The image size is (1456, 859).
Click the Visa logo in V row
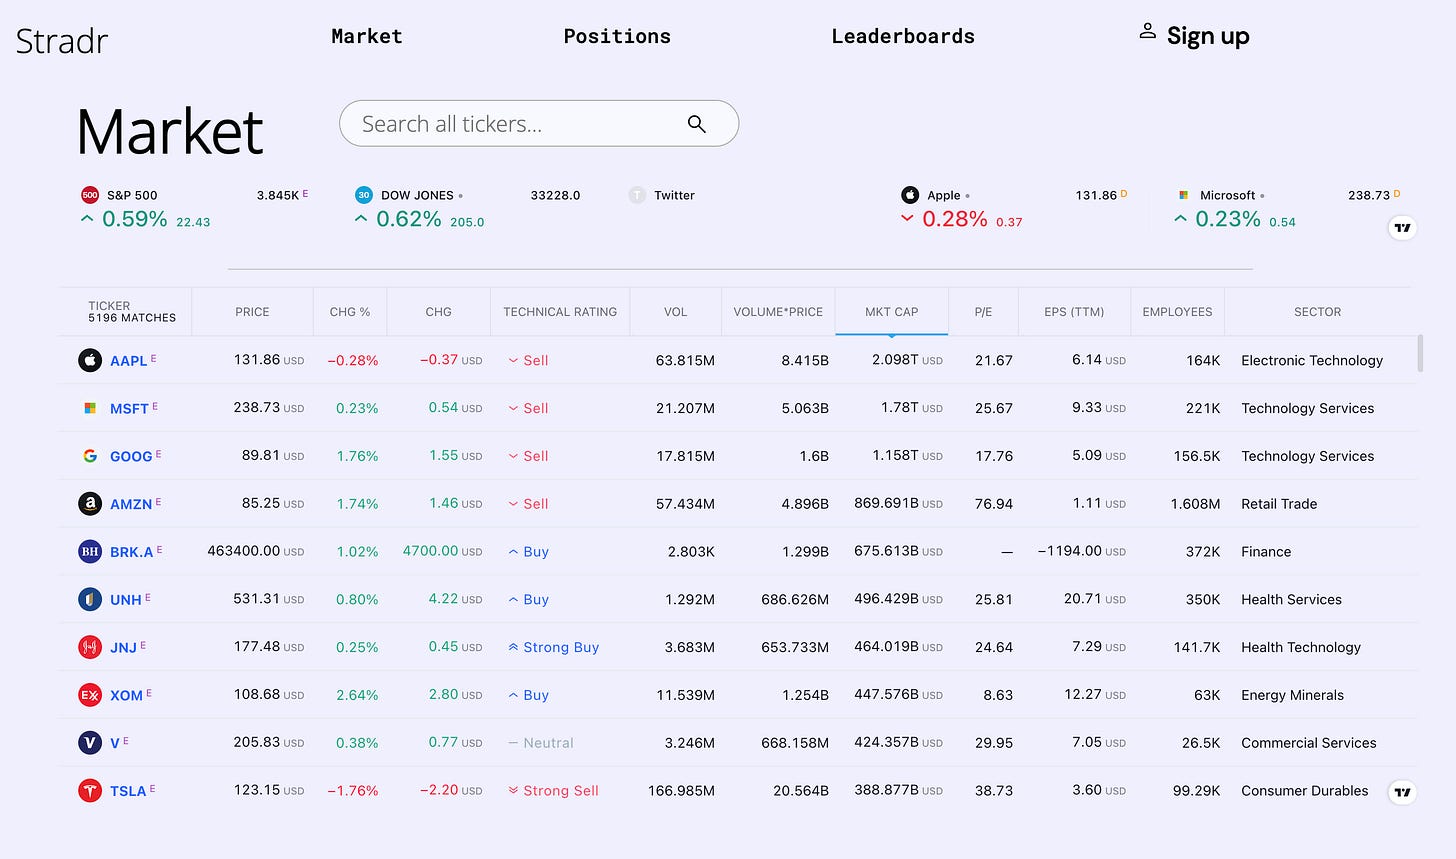pos(90,743)
